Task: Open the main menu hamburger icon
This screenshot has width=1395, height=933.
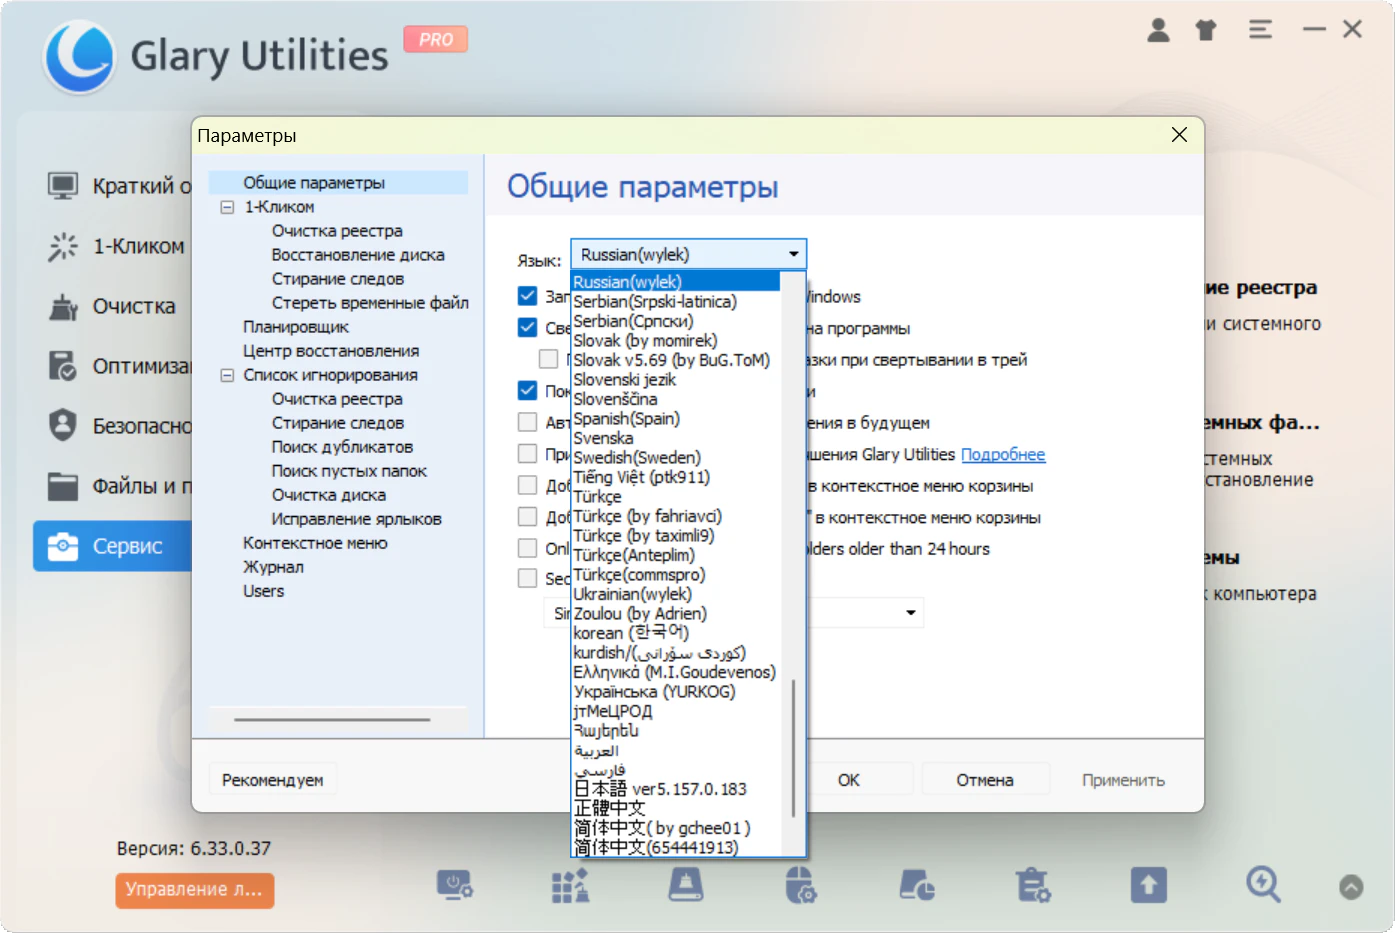Action: pyautogui.click(x=1260, y=30)
